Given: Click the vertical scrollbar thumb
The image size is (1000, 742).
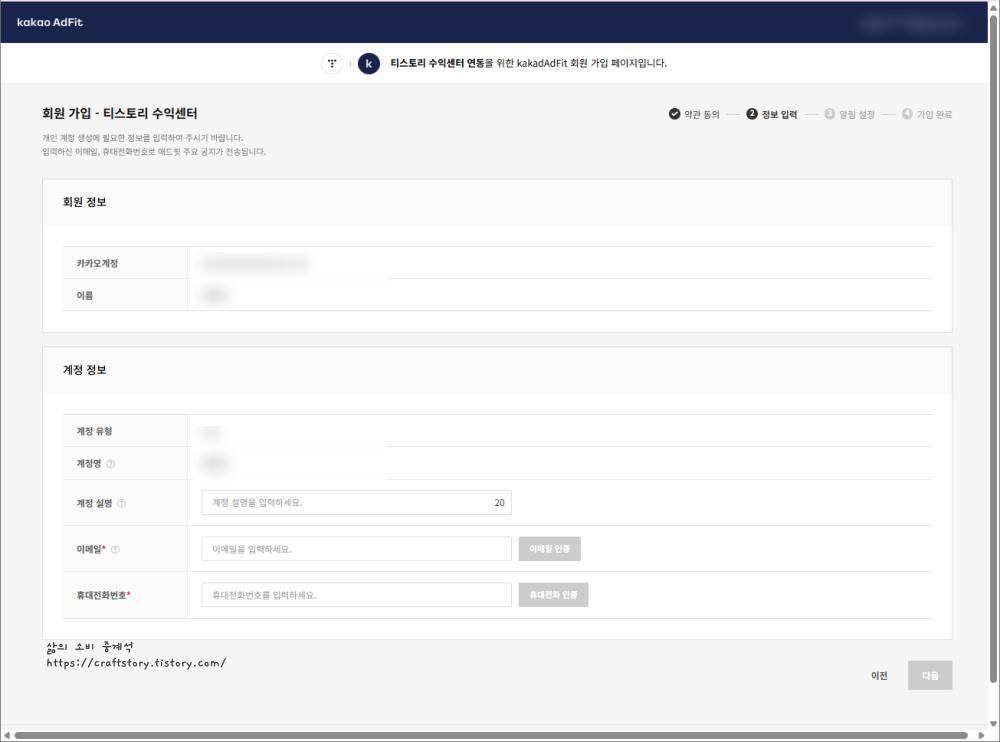Looking at the screenshot, I should pos(993,348).
